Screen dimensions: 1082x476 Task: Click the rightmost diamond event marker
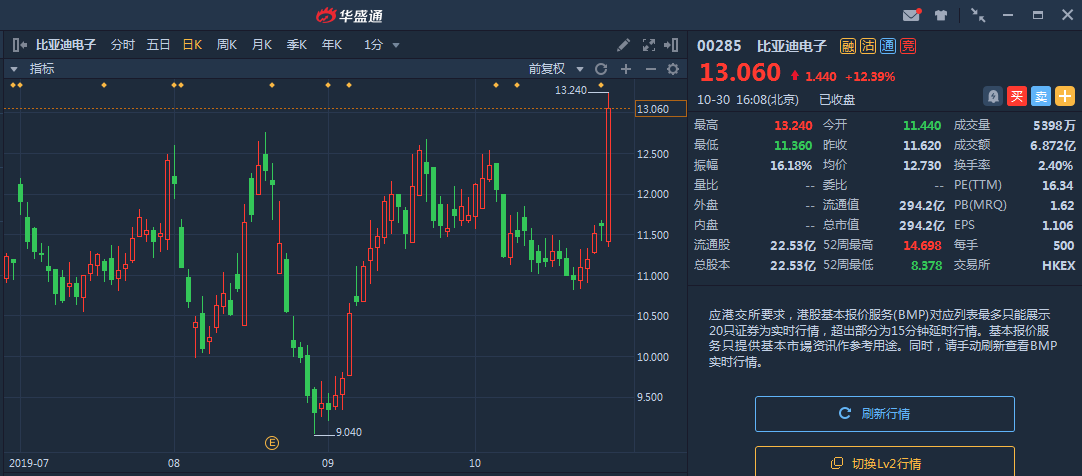click(x=601, y=85)
